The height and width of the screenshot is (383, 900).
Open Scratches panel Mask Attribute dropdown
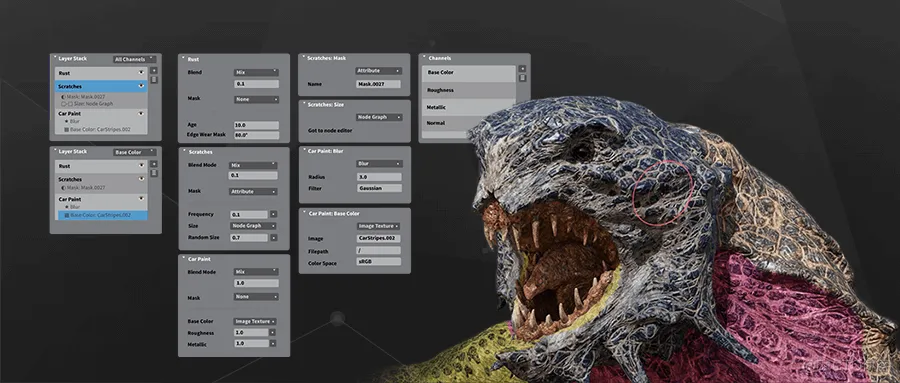coord(253,191)
